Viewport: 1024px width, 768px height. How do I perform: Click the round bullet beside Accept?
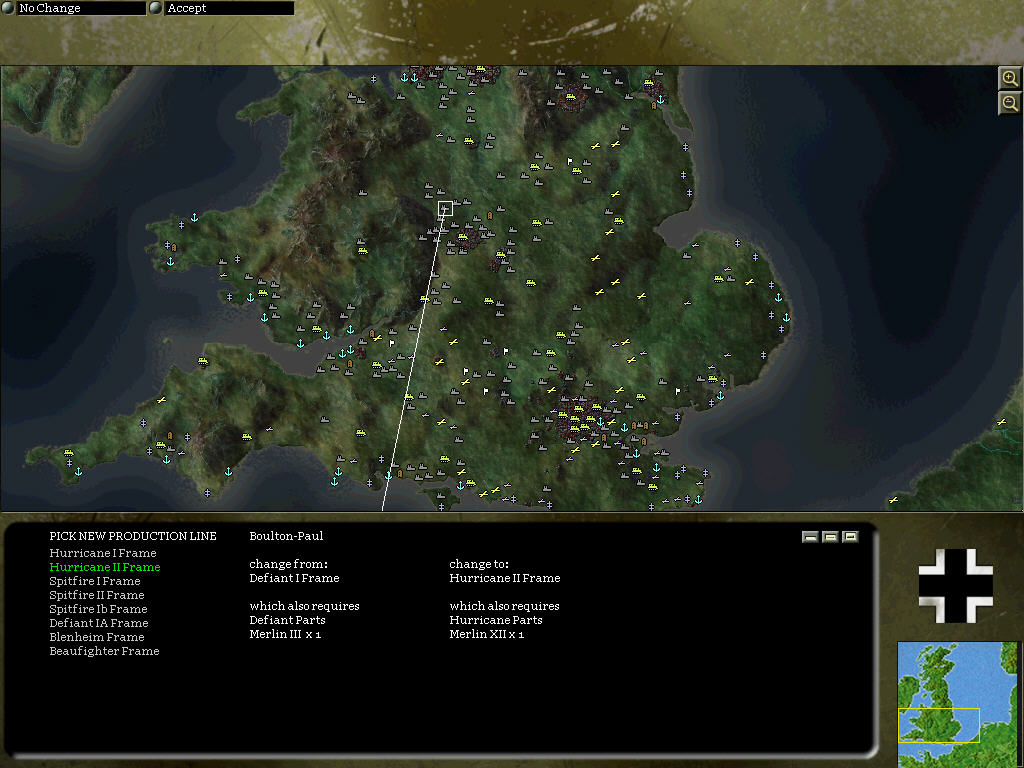click(x=155, y=8)
